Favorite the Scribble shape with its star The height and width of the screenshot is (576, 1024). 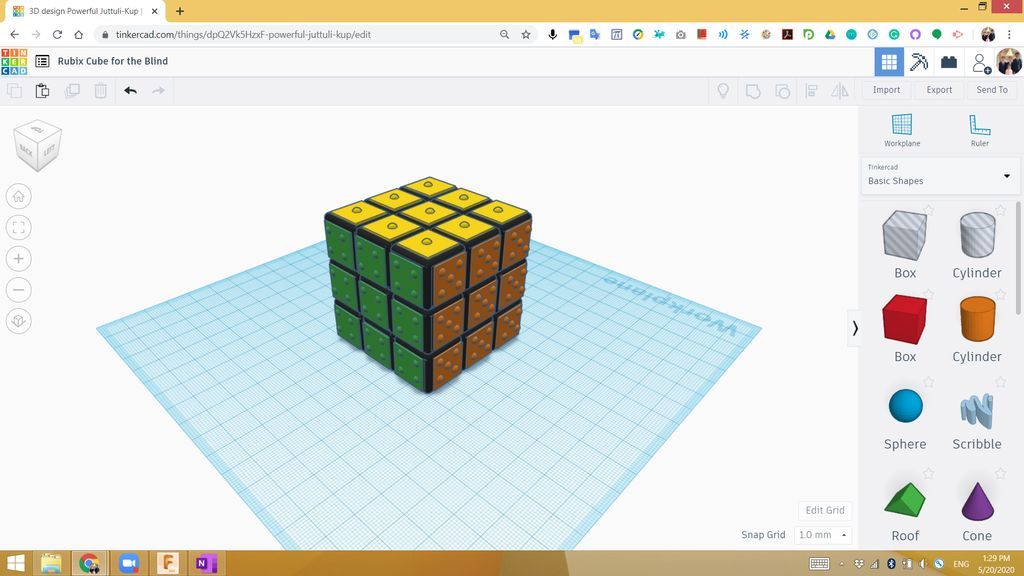pos(1000,383)
